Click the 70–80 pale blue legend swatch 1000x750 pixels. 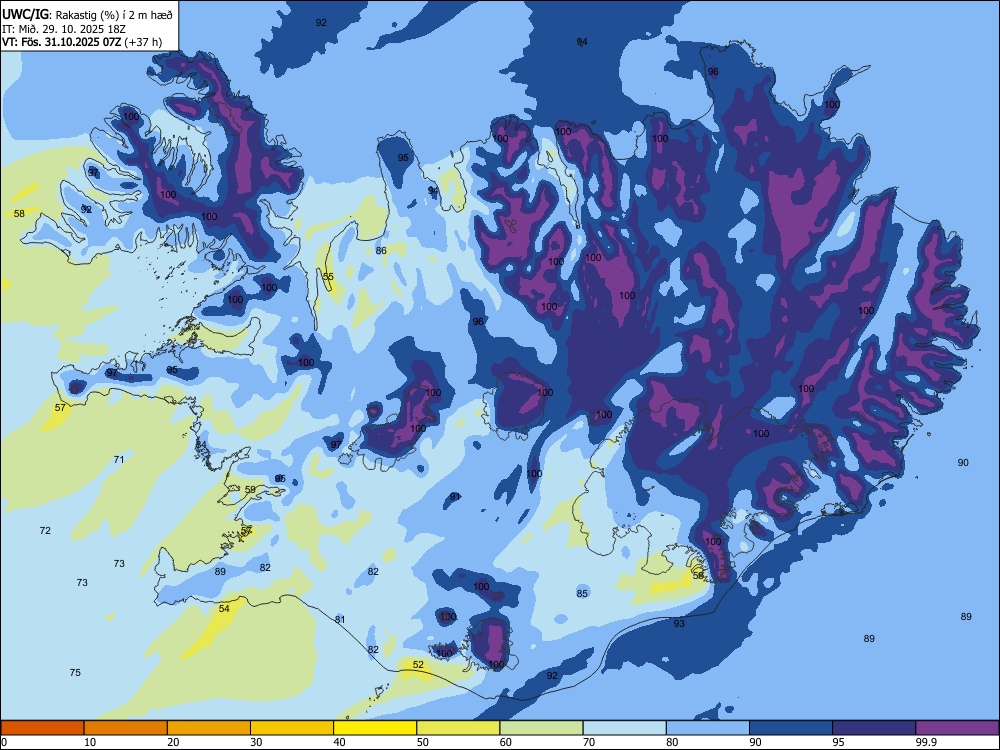[x=625, y=728]
